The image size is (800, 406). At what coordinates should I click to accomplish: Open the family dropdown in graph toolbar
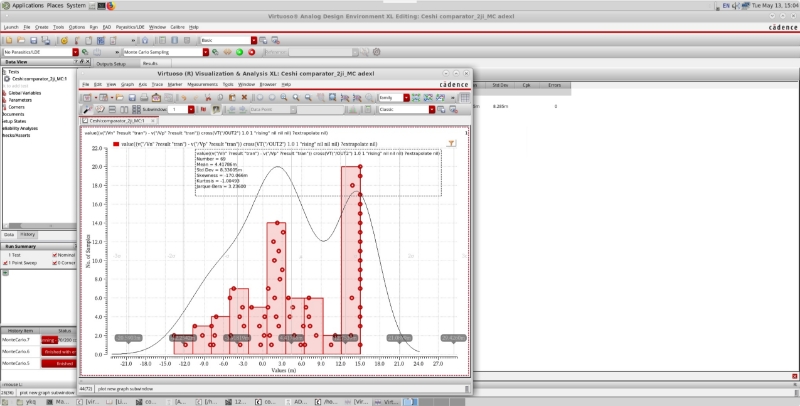406,97
